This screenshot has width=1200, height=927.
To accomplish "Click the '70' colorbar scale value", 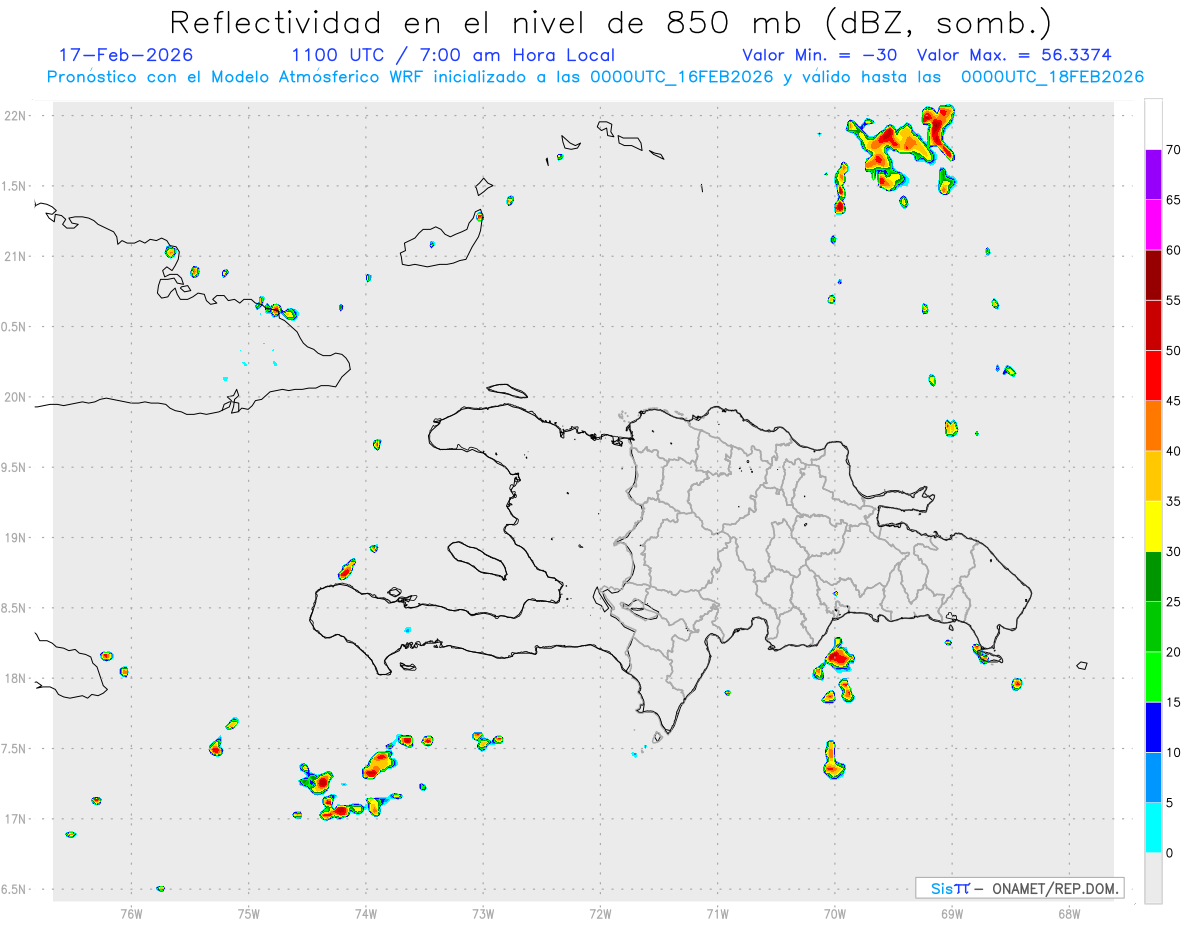I will [x=1174, y=150].
